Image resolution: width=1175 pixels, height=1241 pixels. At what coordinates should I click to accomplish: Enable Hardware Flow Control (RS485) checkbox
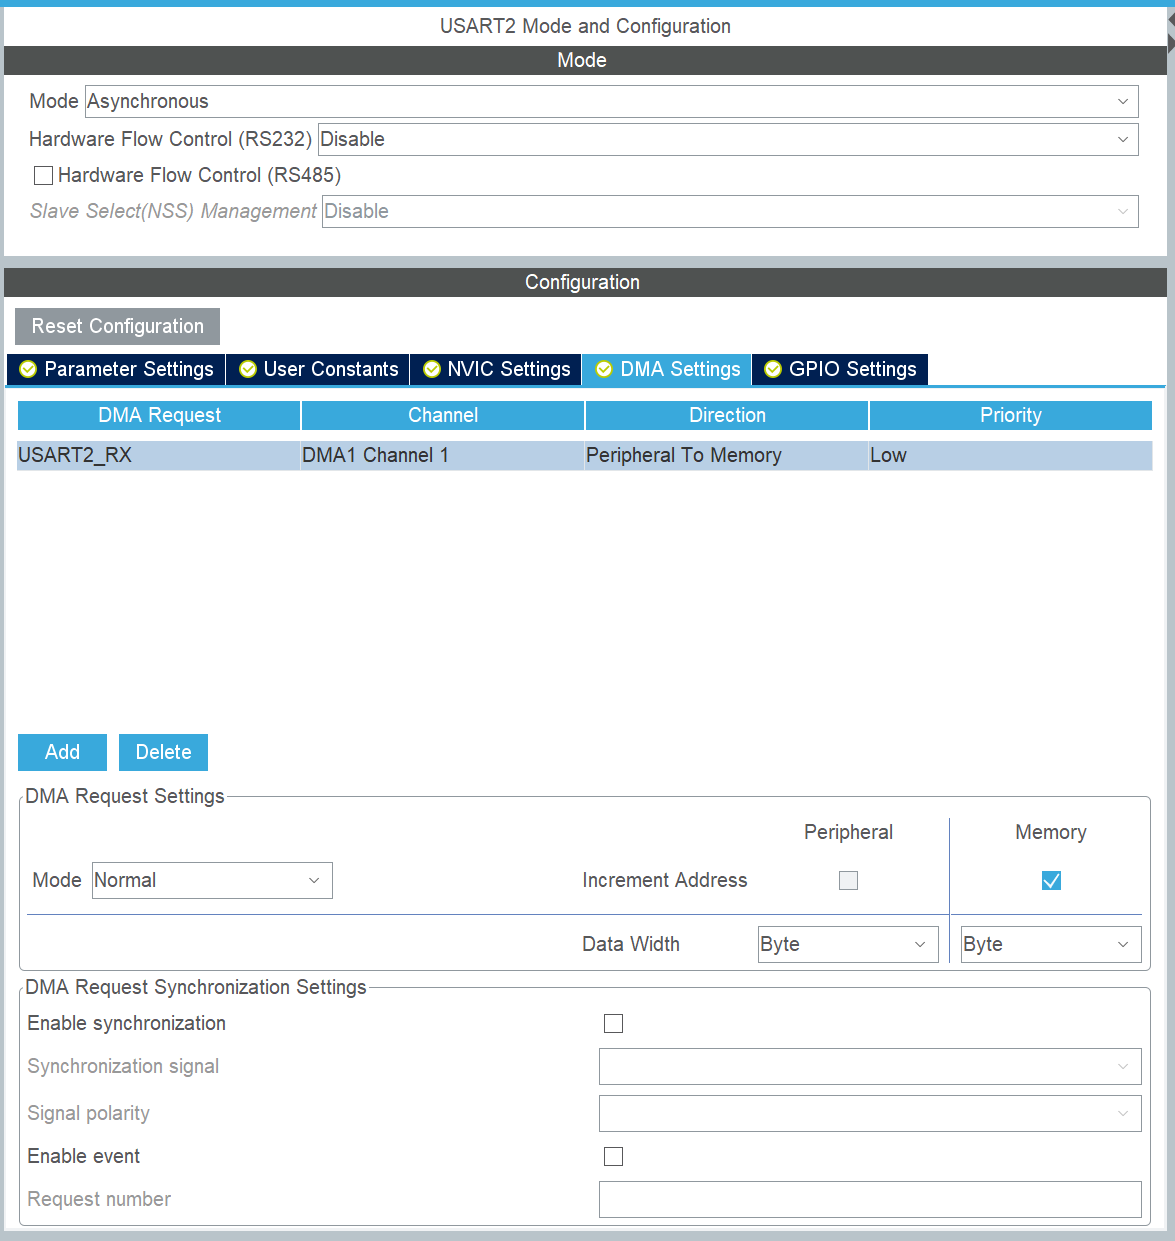(x=43, y=176)
